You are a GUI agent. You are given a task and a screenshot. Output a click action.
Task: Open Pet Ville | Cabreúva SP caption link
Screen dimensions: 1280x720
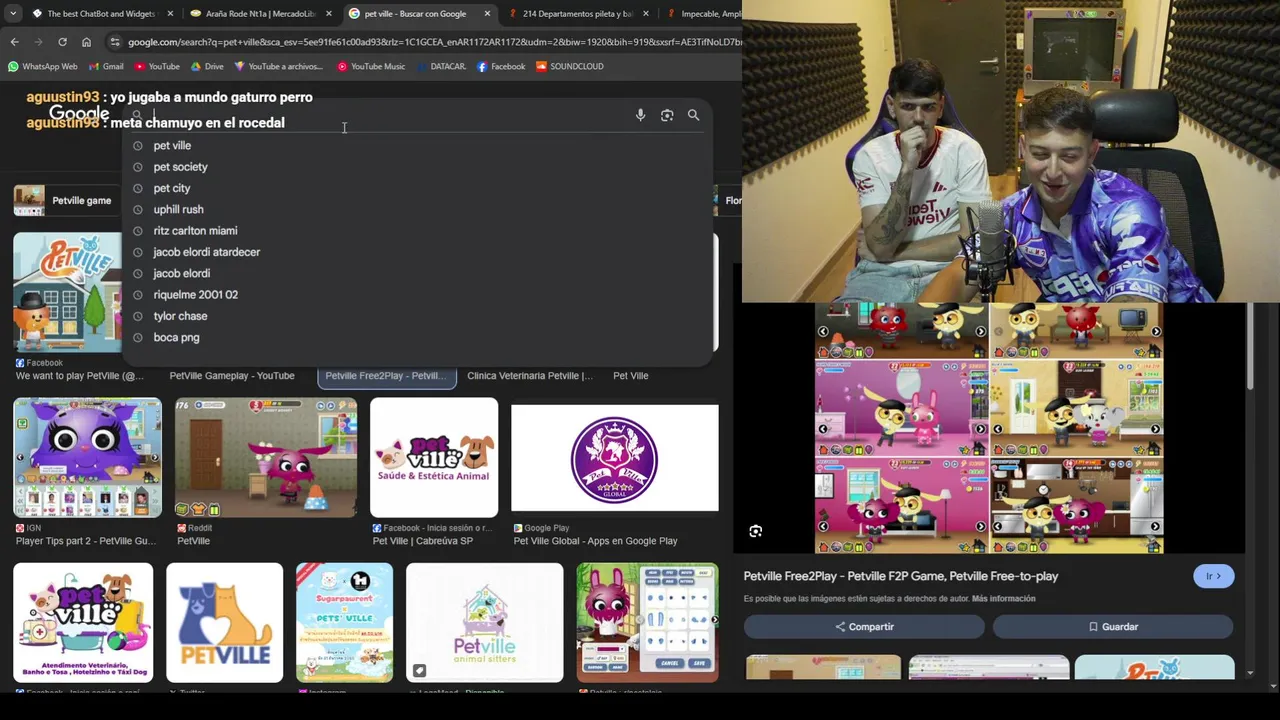(x=423, y=541)
